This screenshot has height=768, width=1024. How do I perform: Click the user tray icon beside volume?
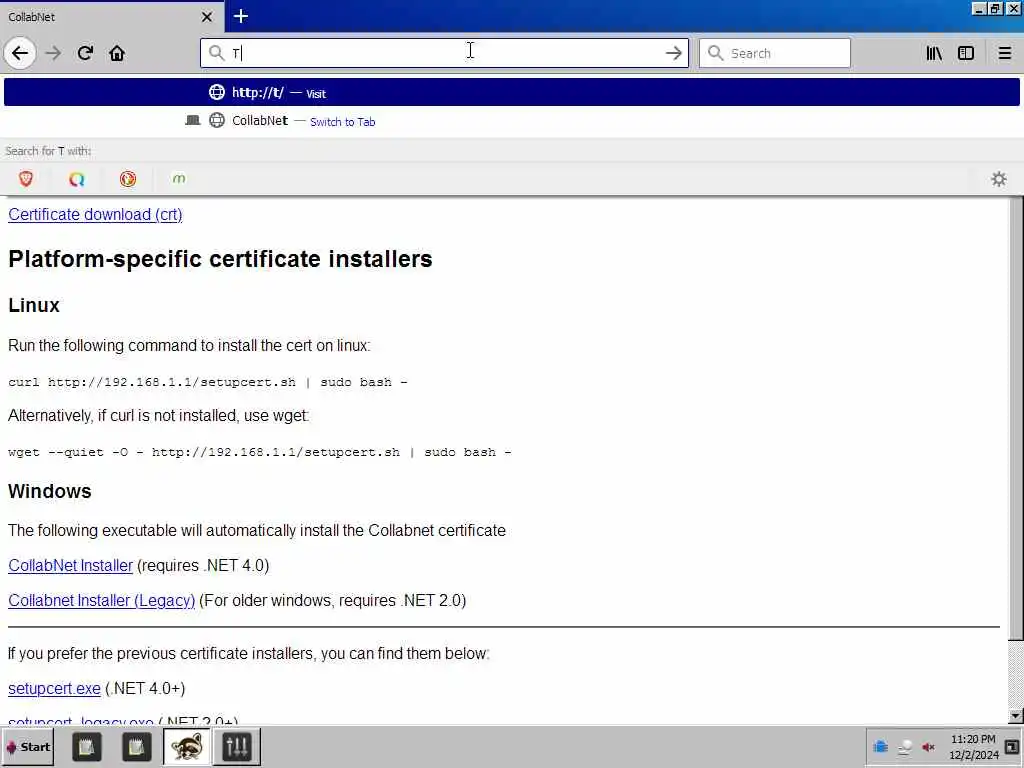(x=904, y=747)
